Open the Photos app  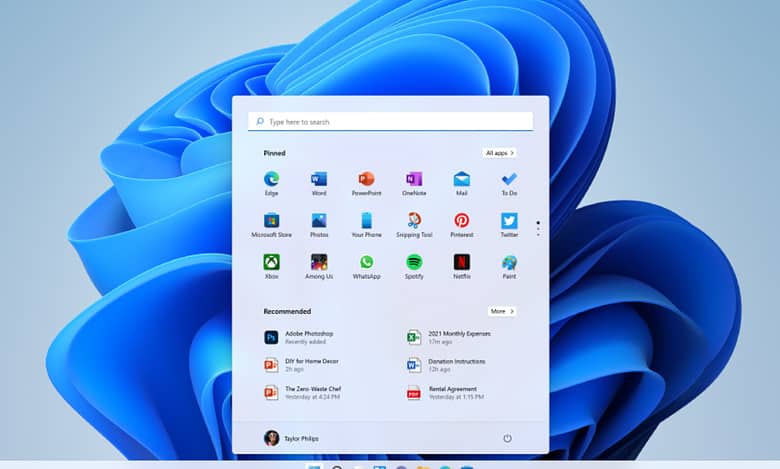tap(319, 225)
